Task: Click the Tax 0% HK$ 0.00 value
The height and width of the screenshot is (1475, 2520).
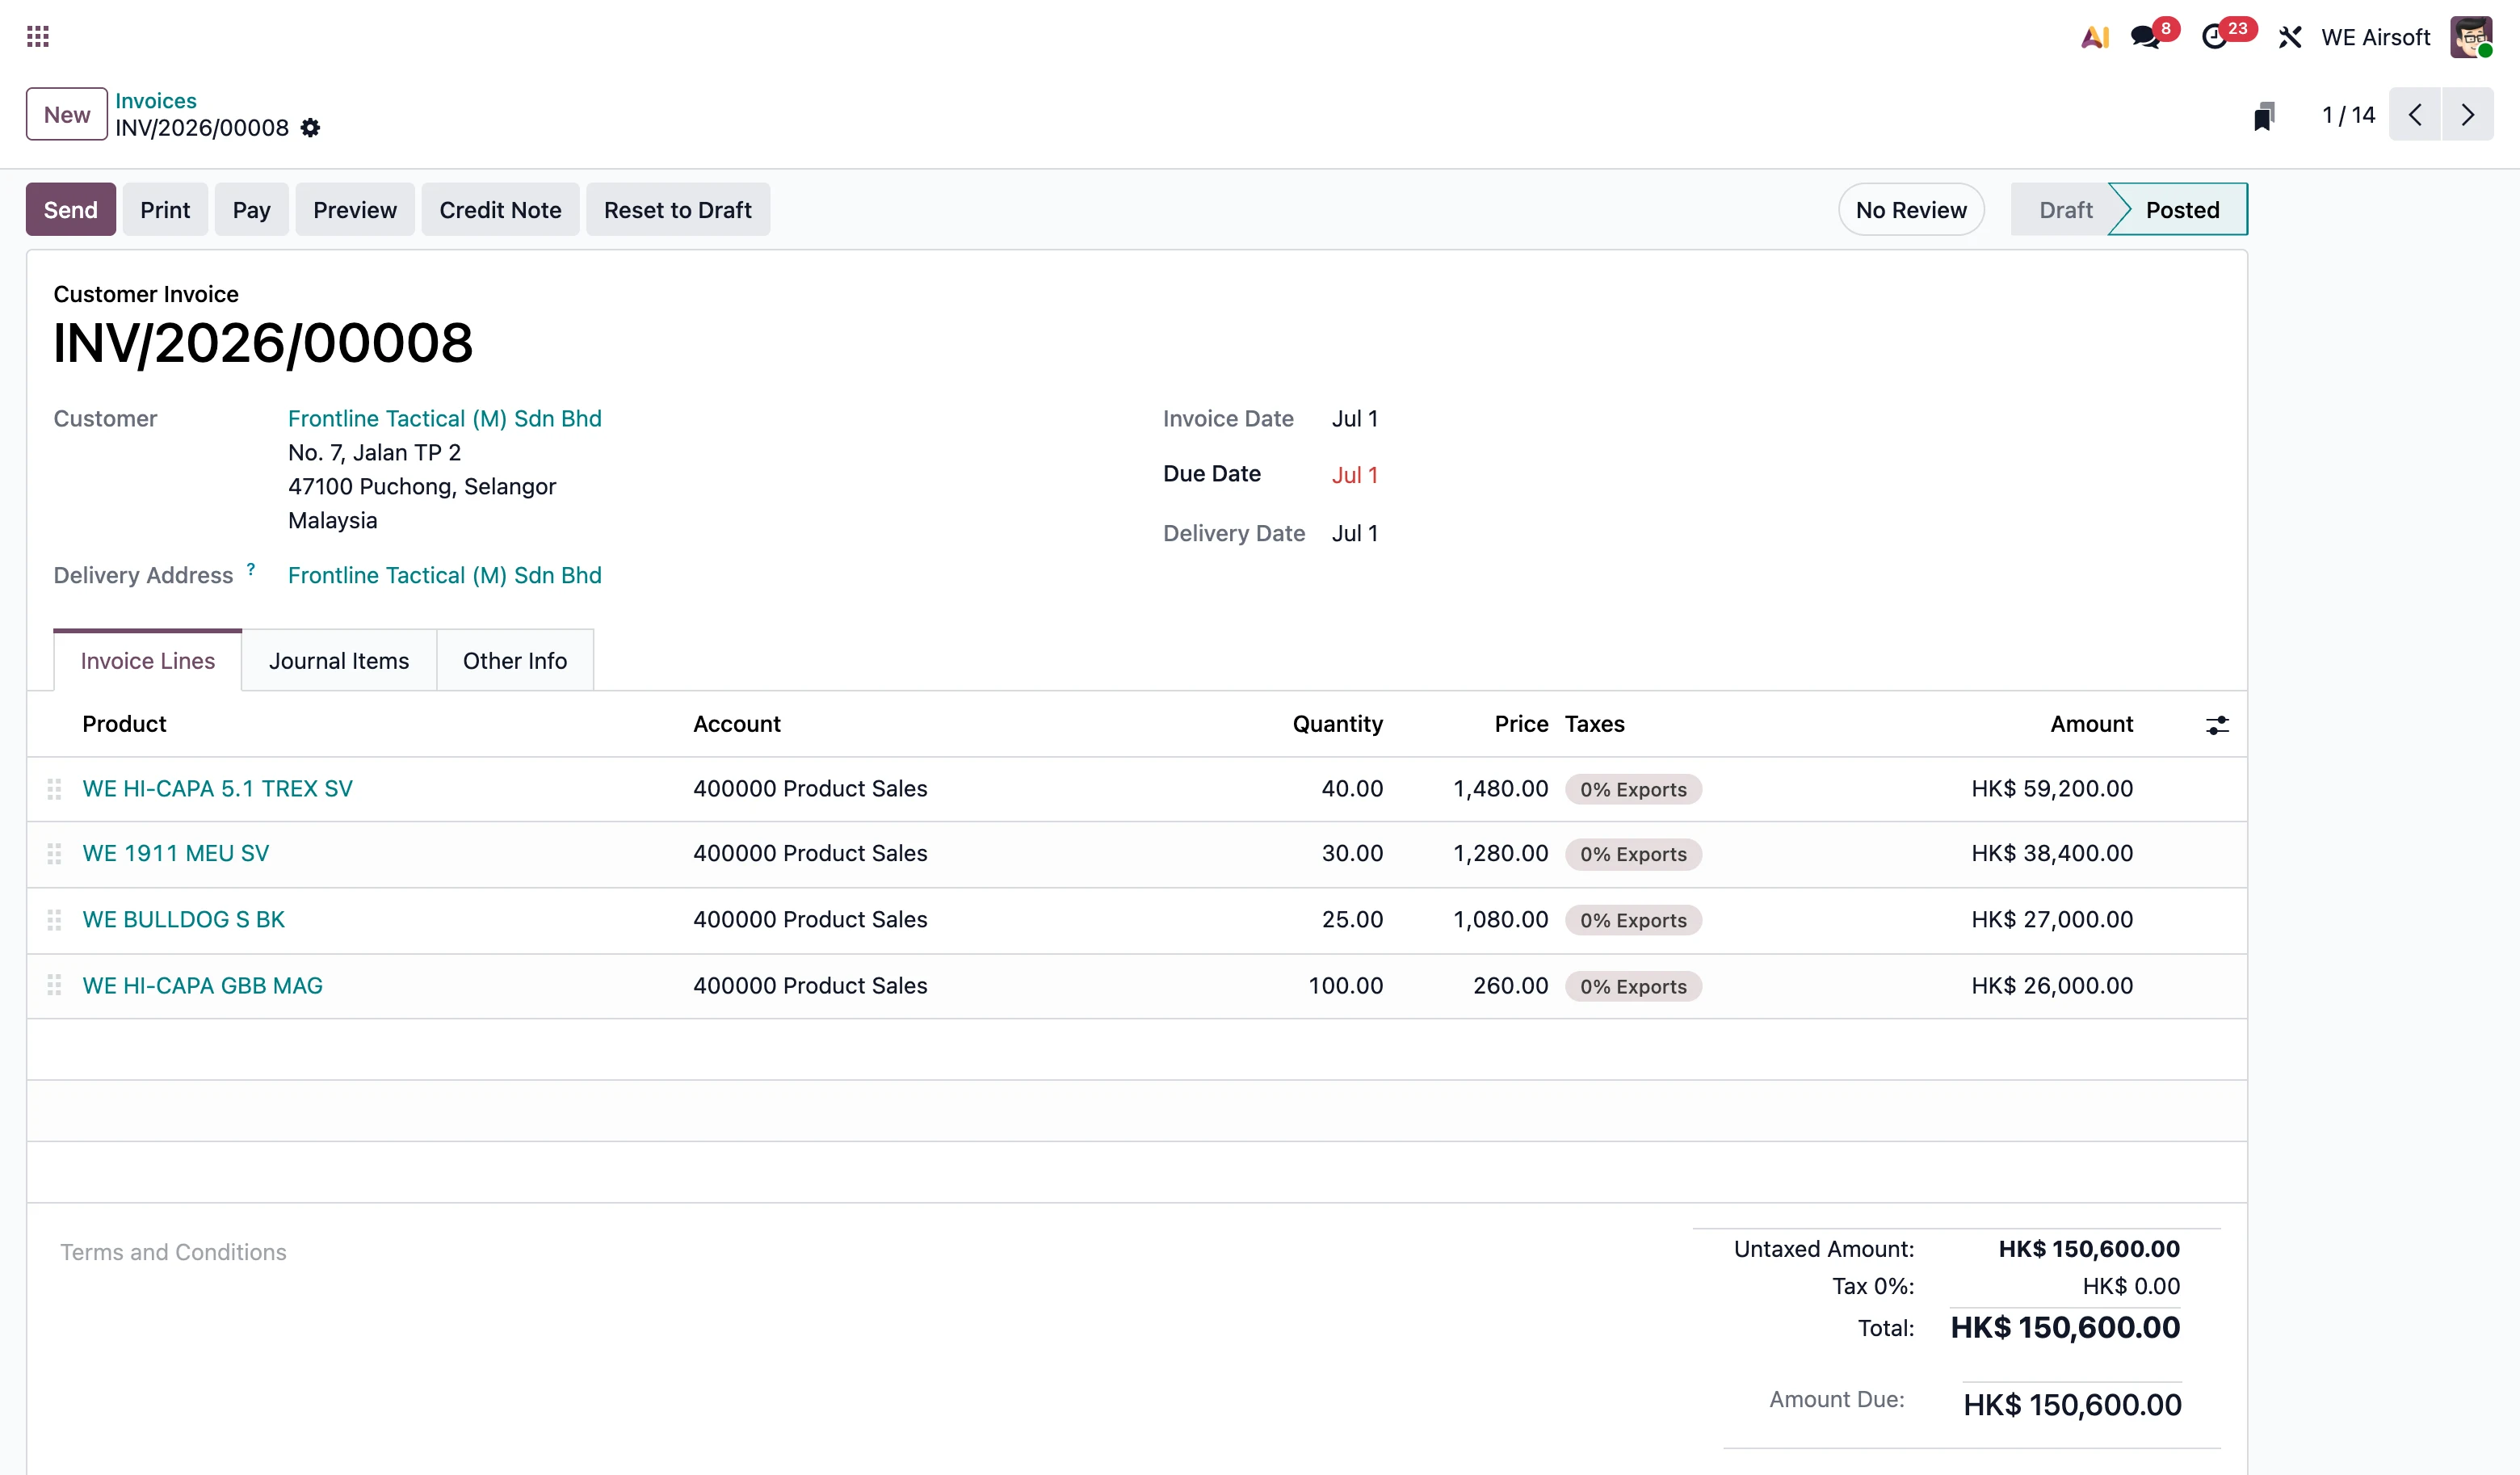Action: (2131, 1286)
